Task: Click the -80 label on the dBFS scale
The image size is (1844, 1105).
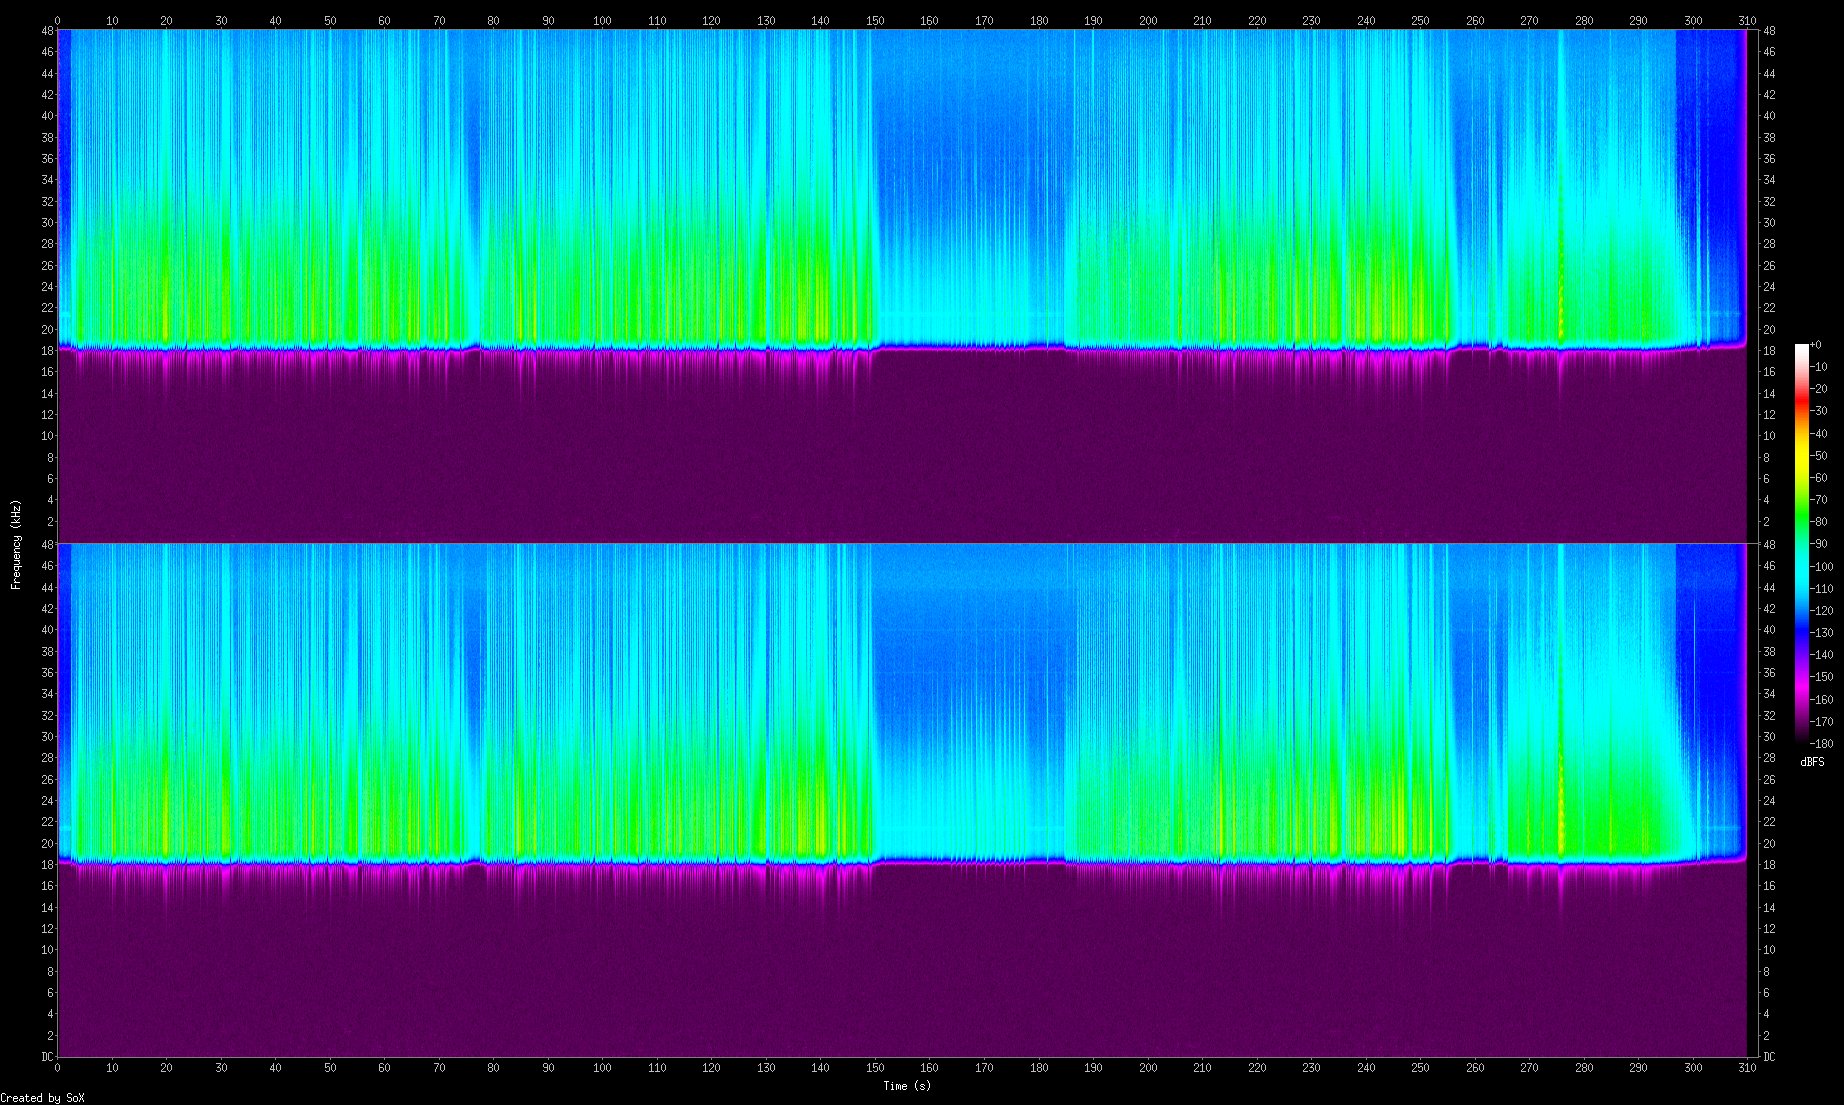Action: click(1821, 522)
